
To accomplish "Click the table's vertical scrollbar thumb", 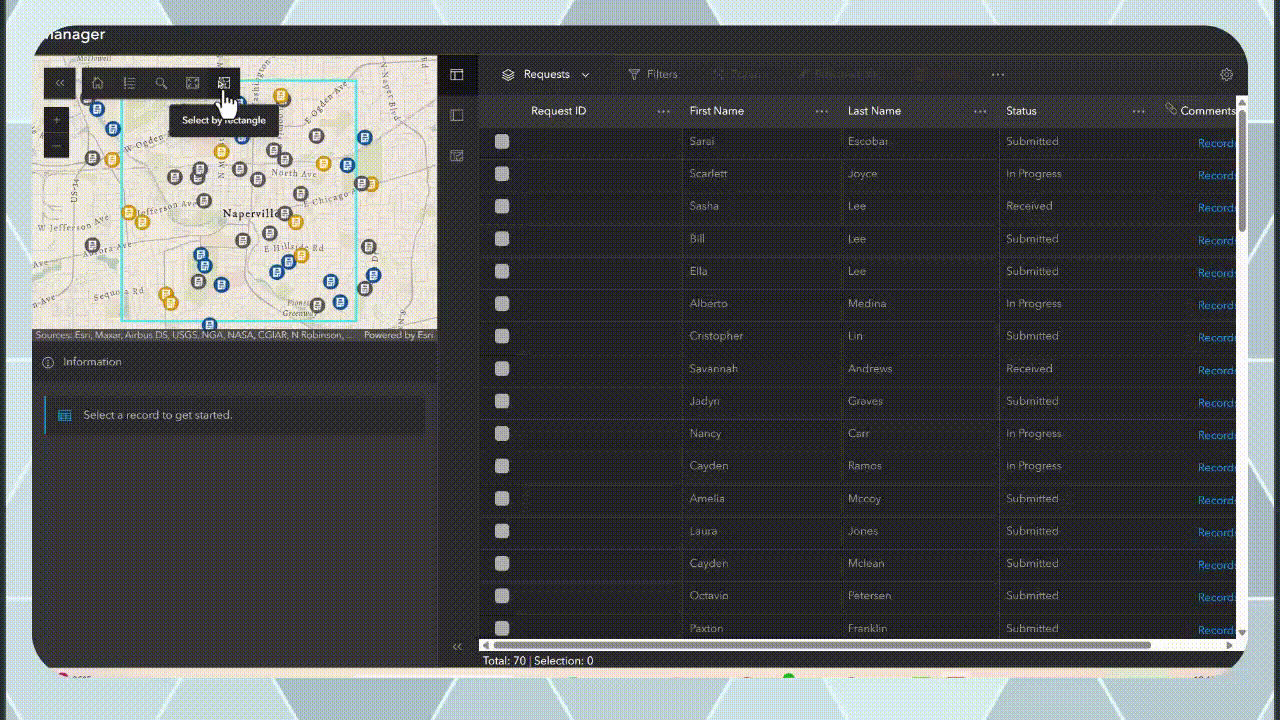I will coord(1242,169).
